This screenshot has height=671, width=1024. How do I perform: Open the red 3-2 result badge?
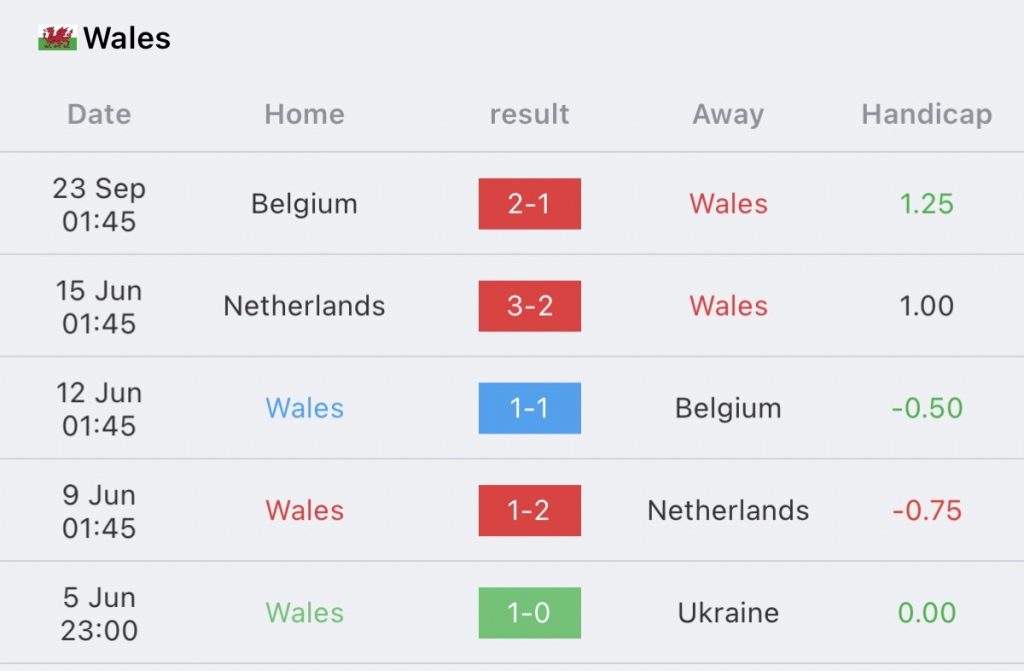(530, 306)
